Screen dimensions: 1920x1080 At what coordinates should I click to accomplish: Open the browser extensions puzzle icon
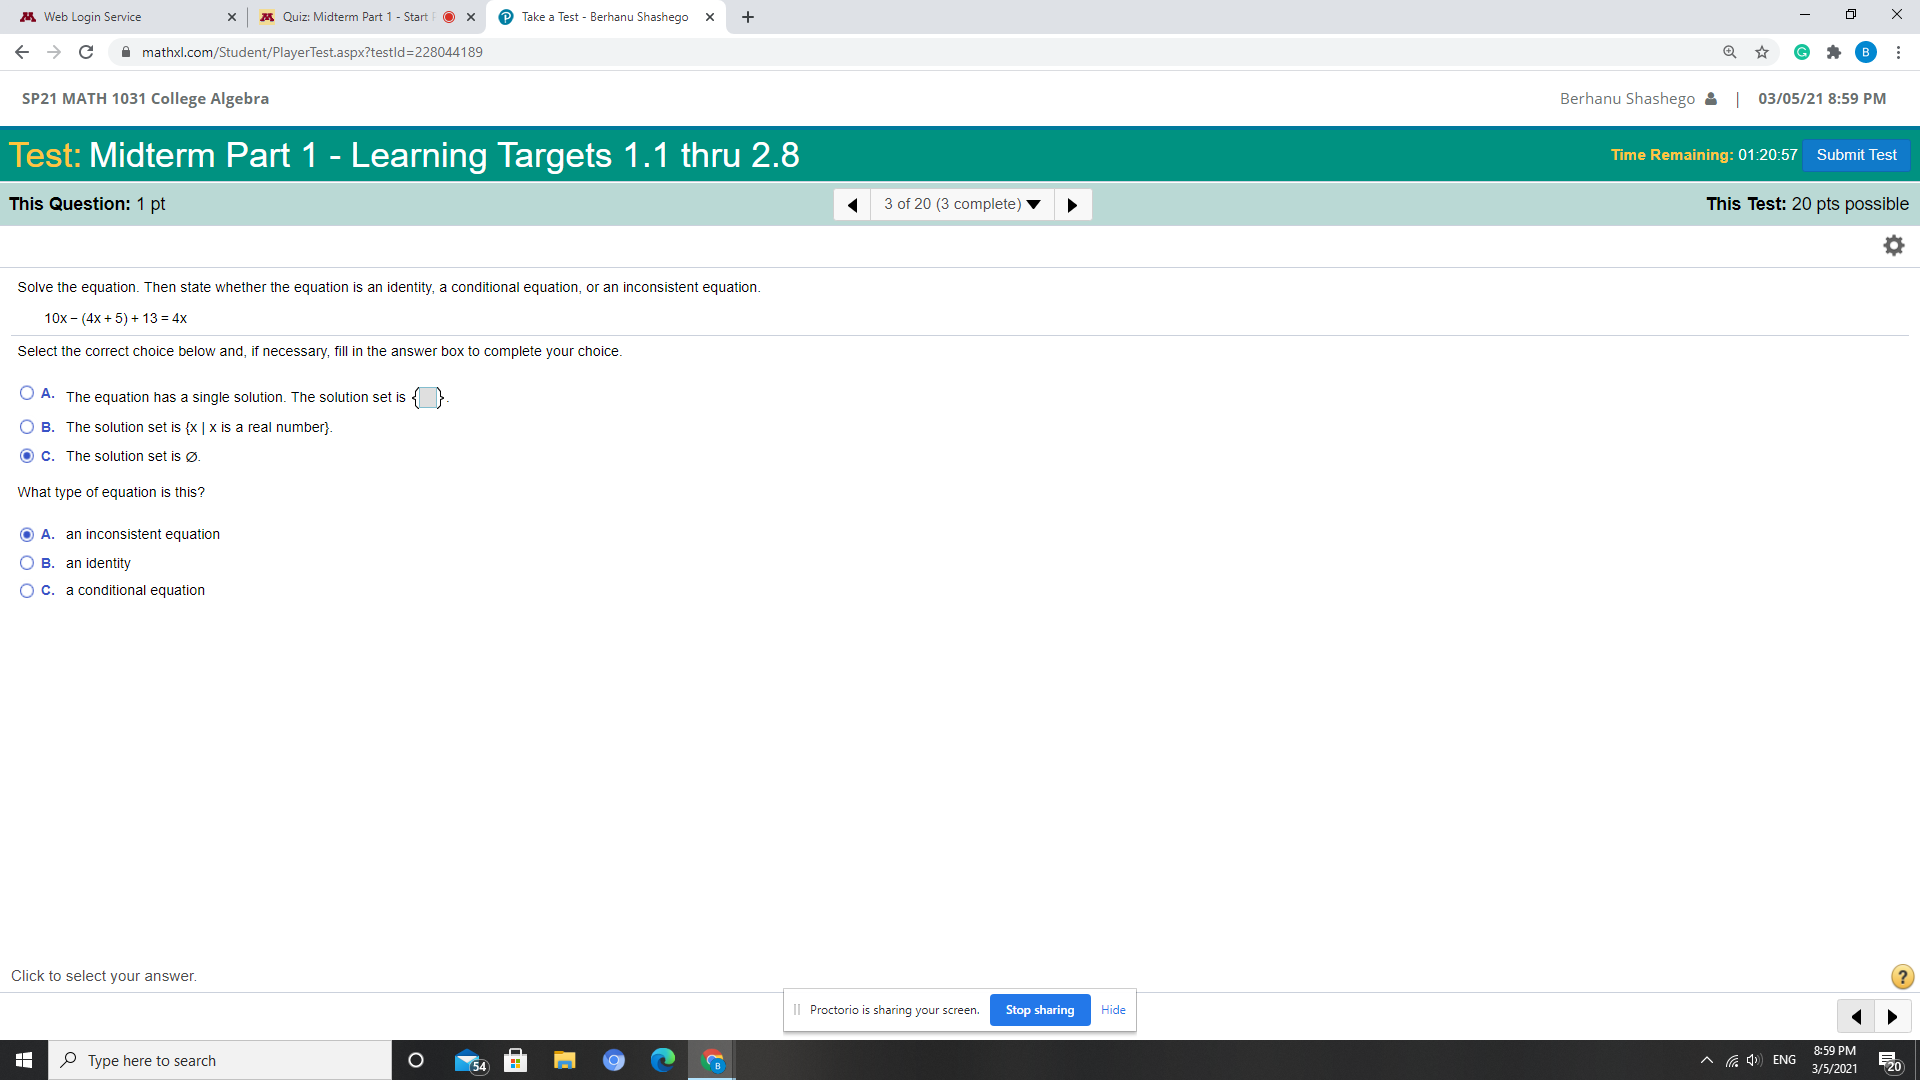coord(1833,52)
